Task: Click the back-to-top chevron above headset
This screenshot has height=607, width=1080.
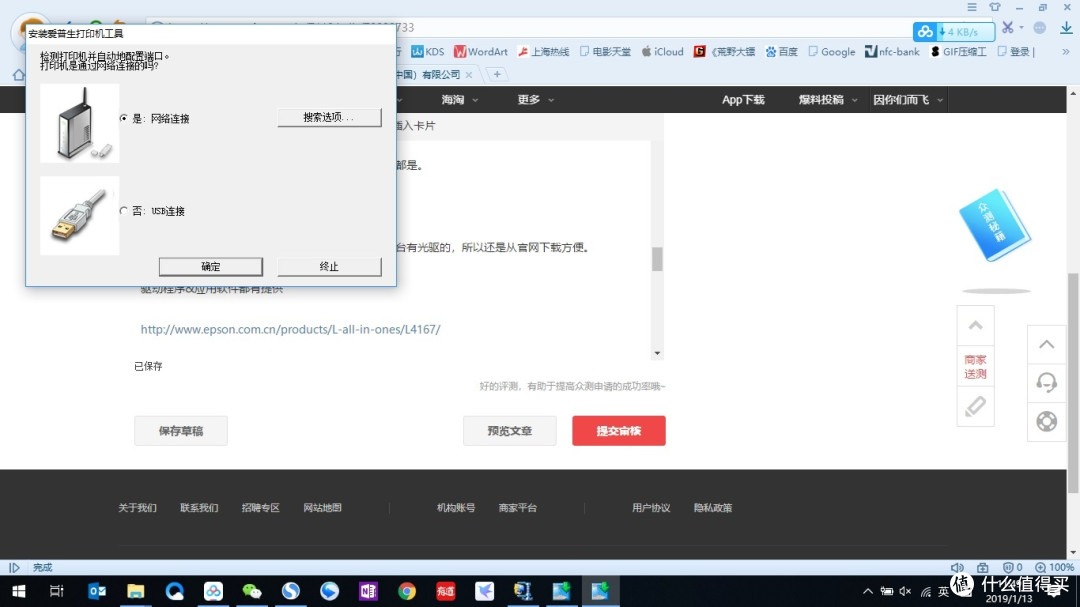Action: click(x=1046, y=344)
